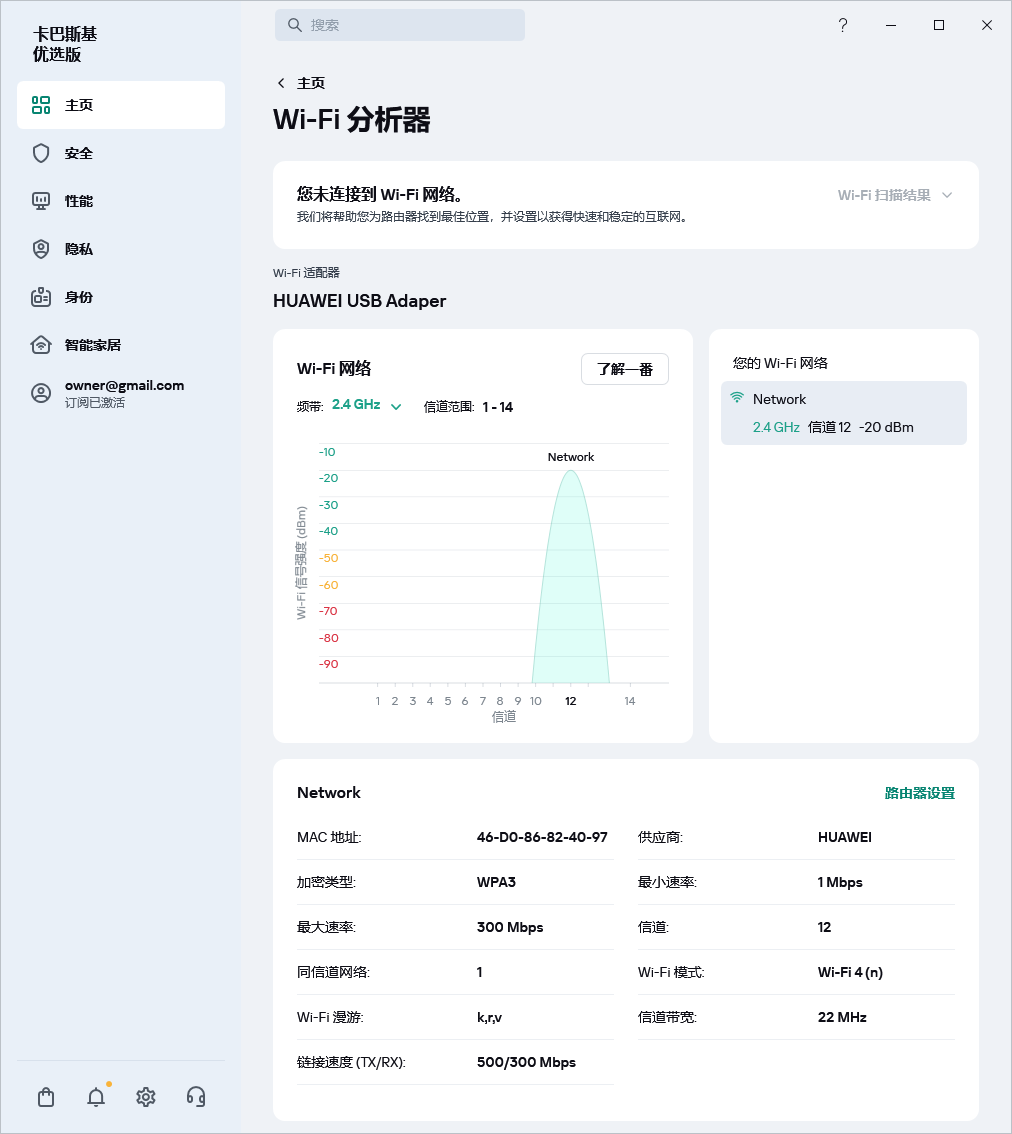Expand the Wi-Fi 扫描结果 dropdown
This screenshot has width=1012, height=1134.
pos(894,195)
